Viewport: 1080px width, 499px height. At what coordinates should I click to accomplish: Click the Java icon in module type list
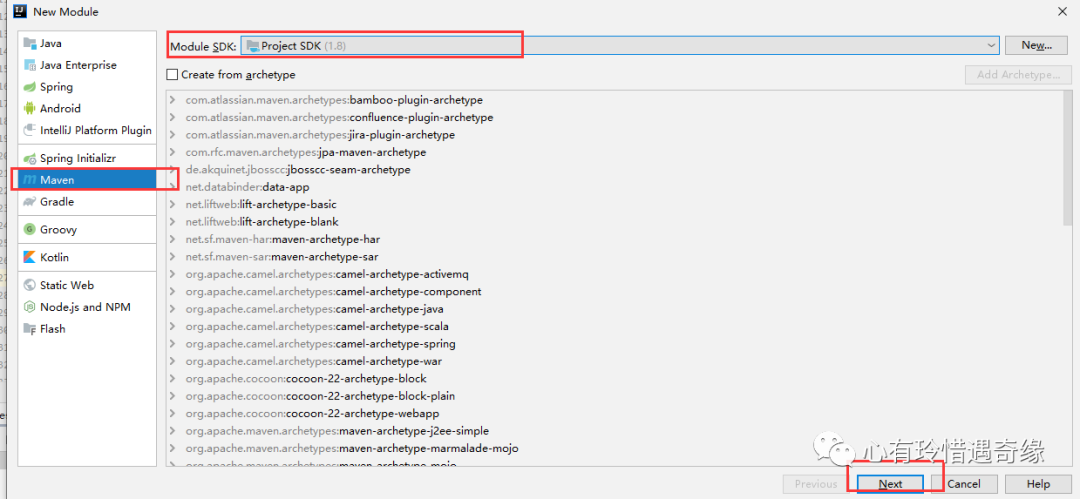point(30,43)
